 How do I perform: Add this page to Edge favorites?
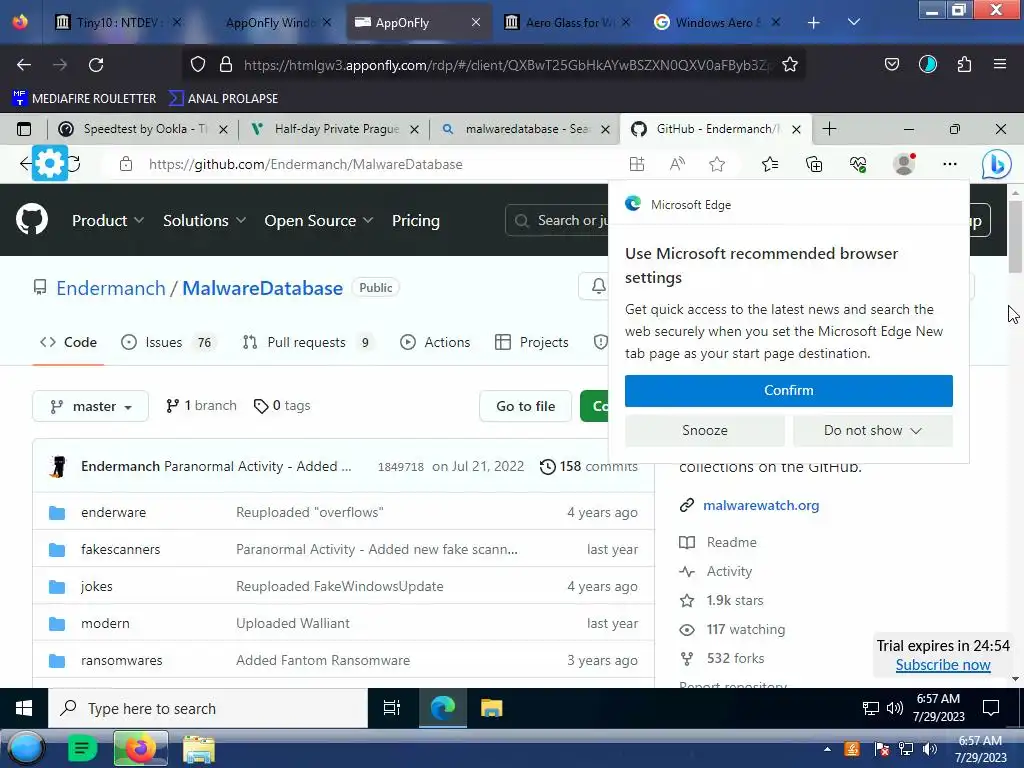pyautogui.click(x=717, y=165)
